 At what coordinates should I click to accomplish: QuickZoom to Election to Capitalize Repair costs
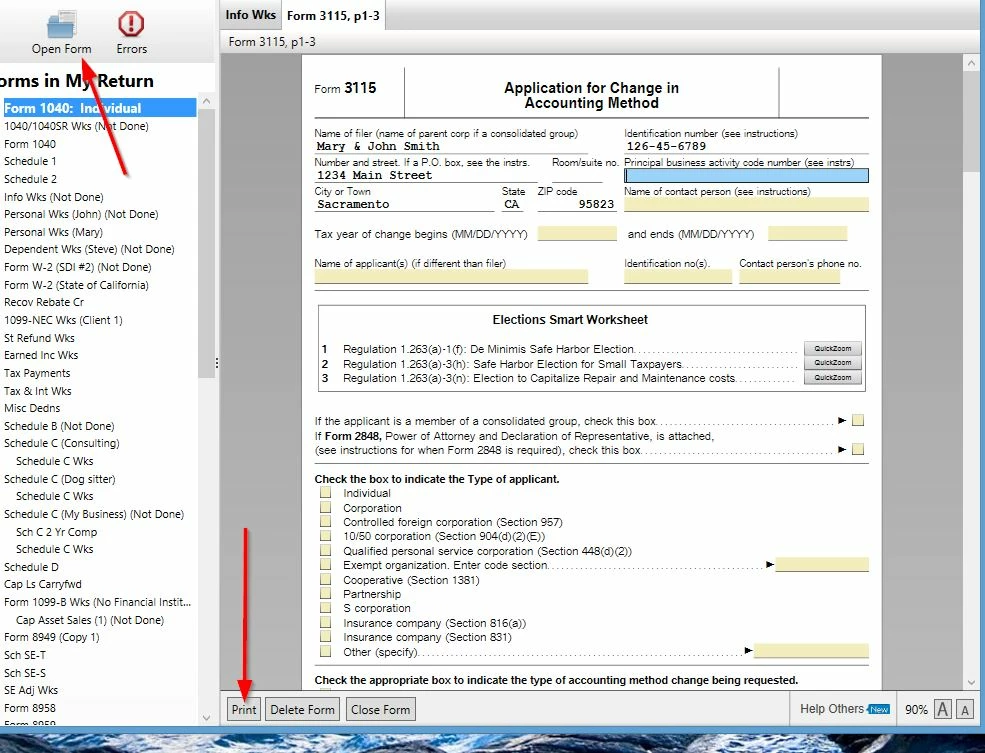[832, 377]
